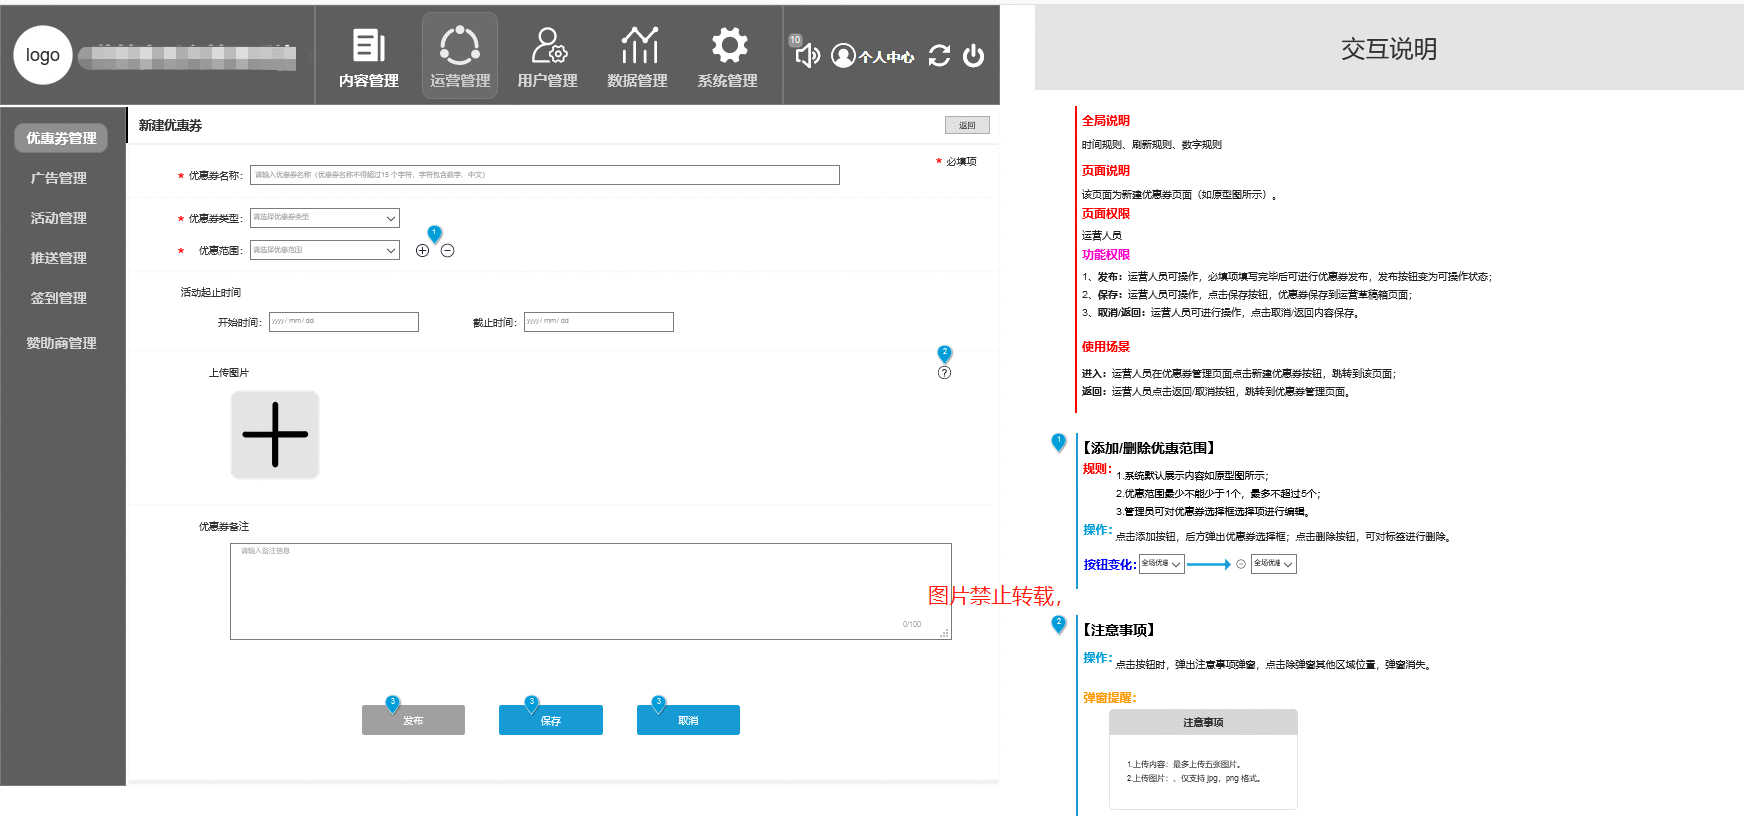Click the 弹窗提醒 label

[x=1110, y=698]
